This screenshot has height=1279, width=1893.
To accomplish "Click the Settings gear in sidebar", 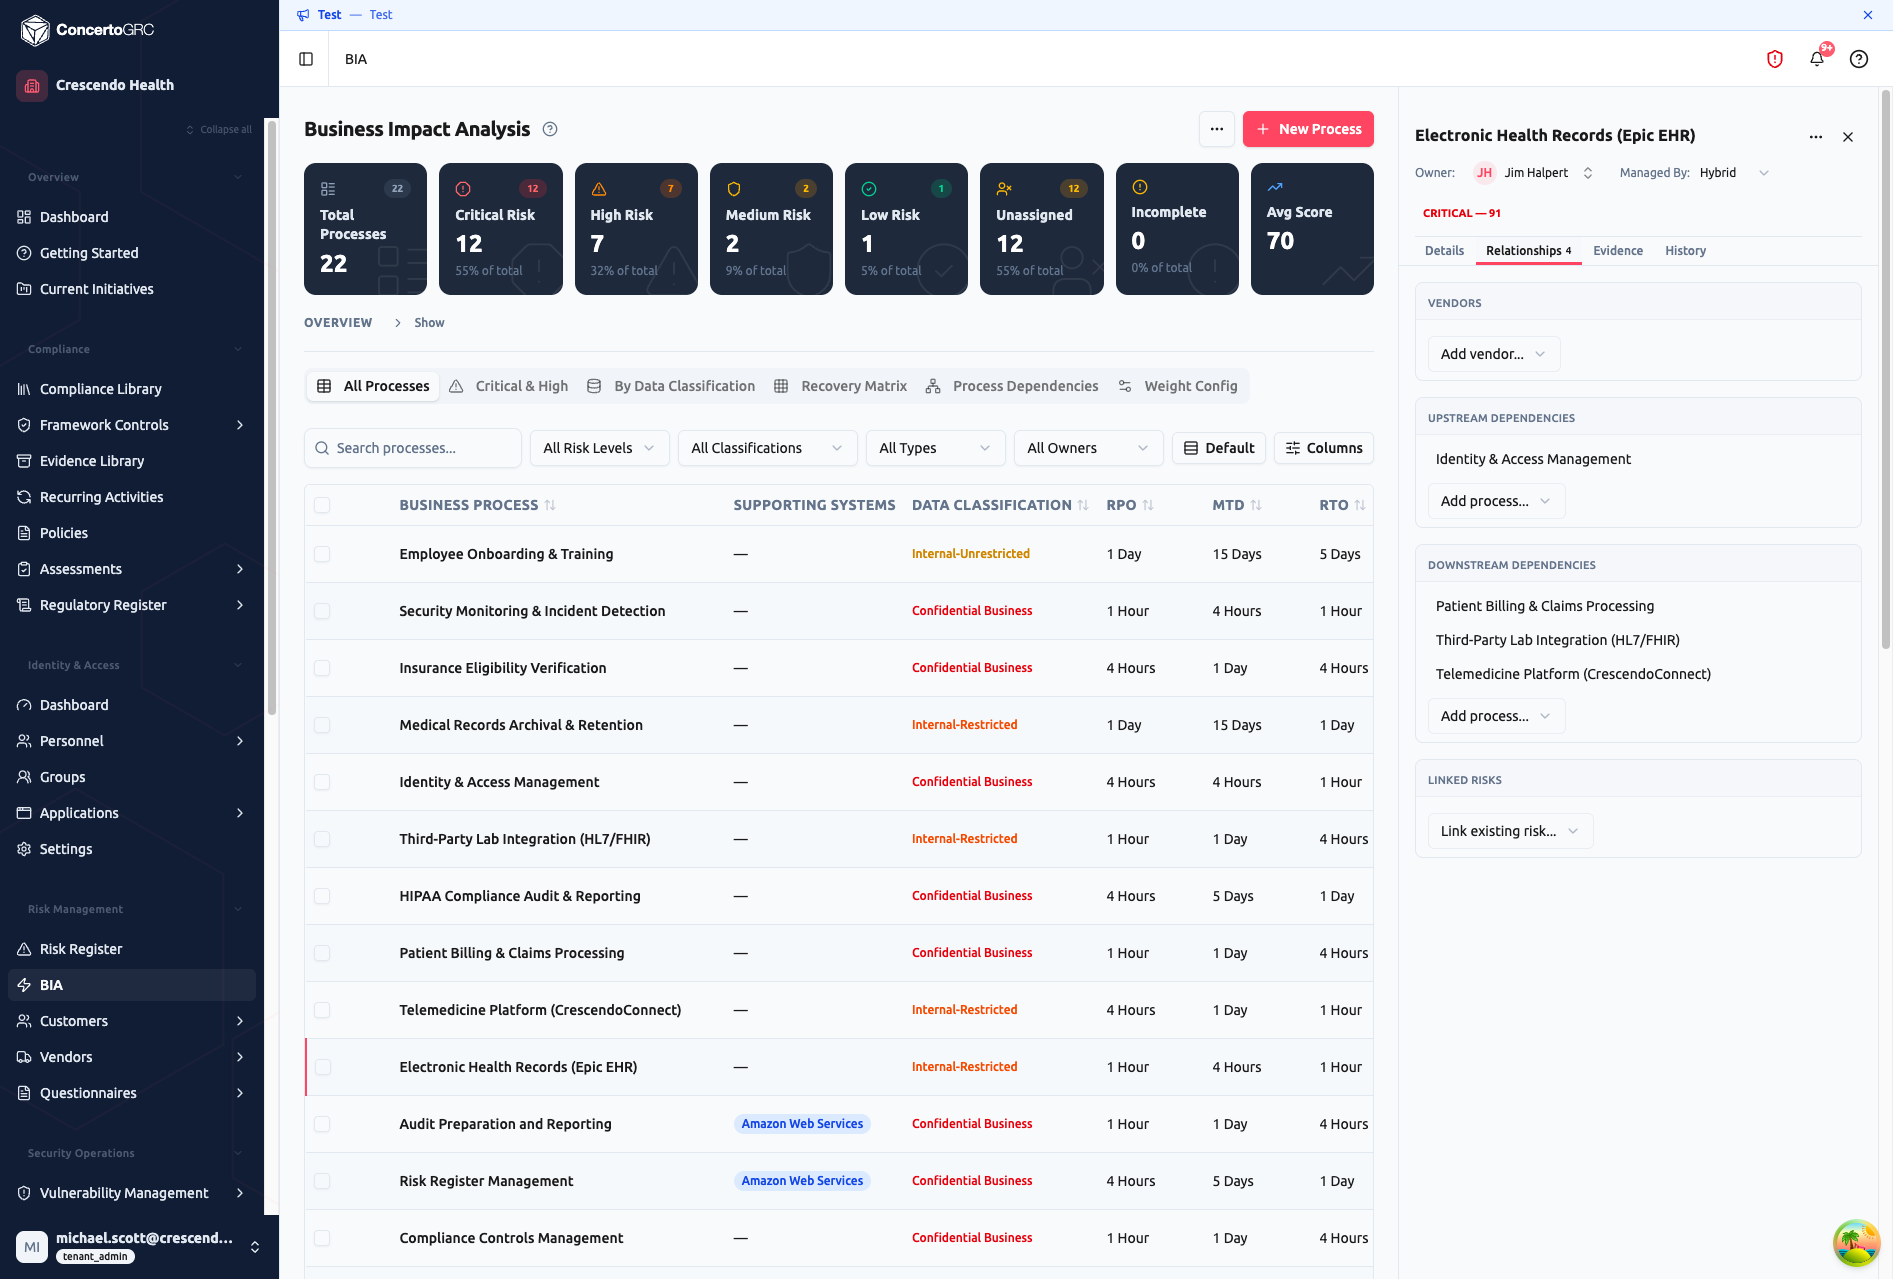I will tap(24, 849).
